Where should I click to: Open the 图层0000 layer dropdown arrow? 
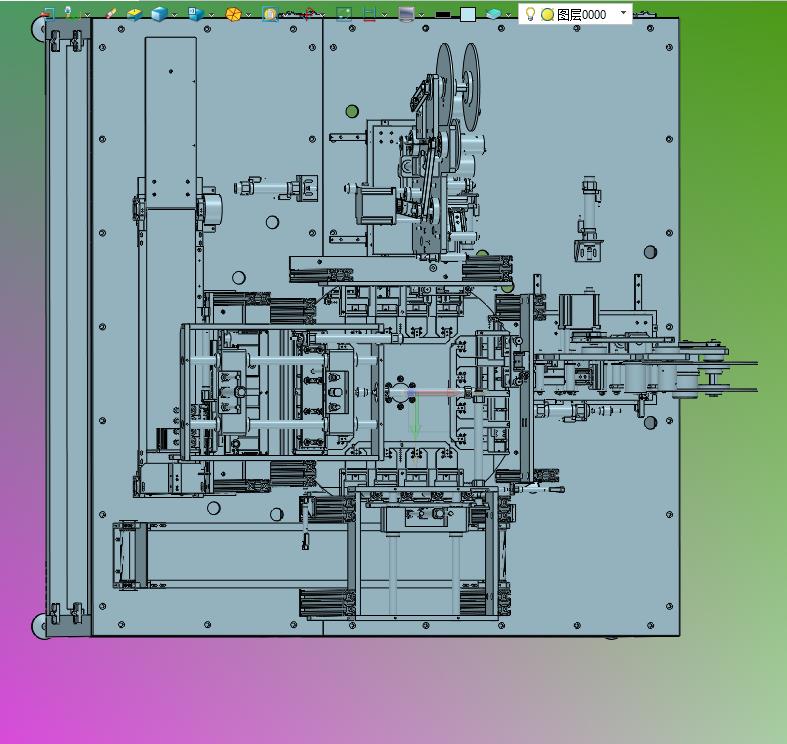623,13
